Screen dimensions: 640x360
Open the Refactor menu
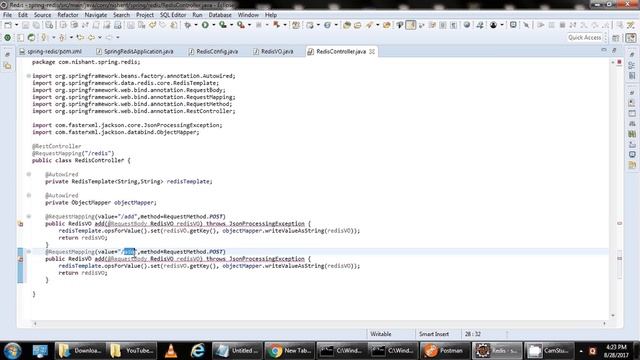pyautogui.click(x=68, y=15)
